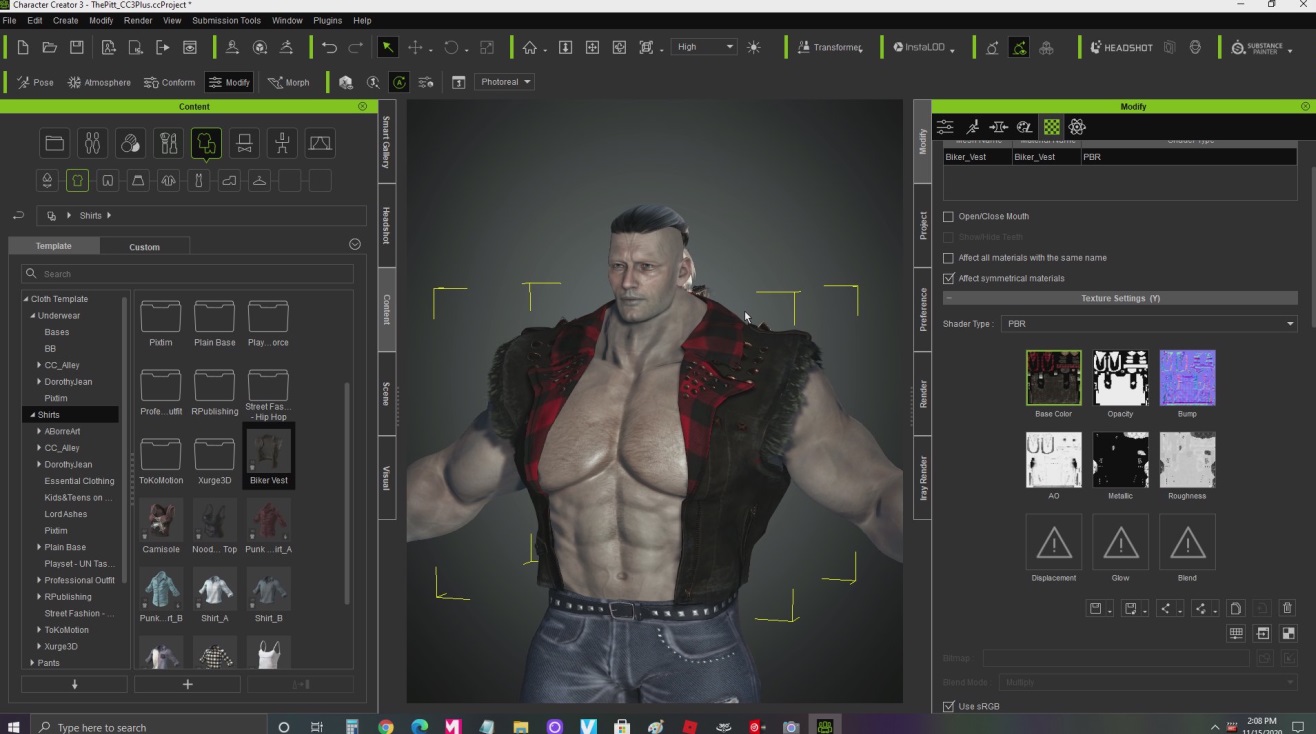Open the High quality dropdown
This screenshot has width=1316, height=734.
coord(704,47)
